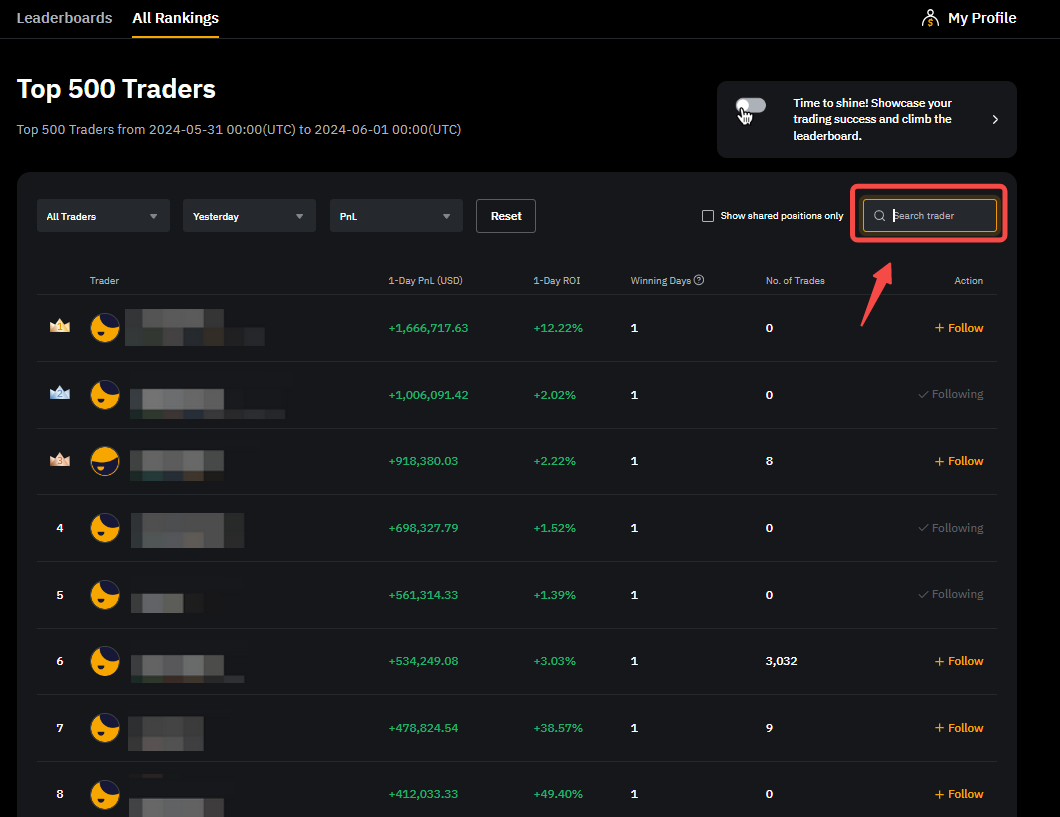
Task: Open the rank 1 trader's avatar
Action: pyautogui.click(x=104, y=327)
